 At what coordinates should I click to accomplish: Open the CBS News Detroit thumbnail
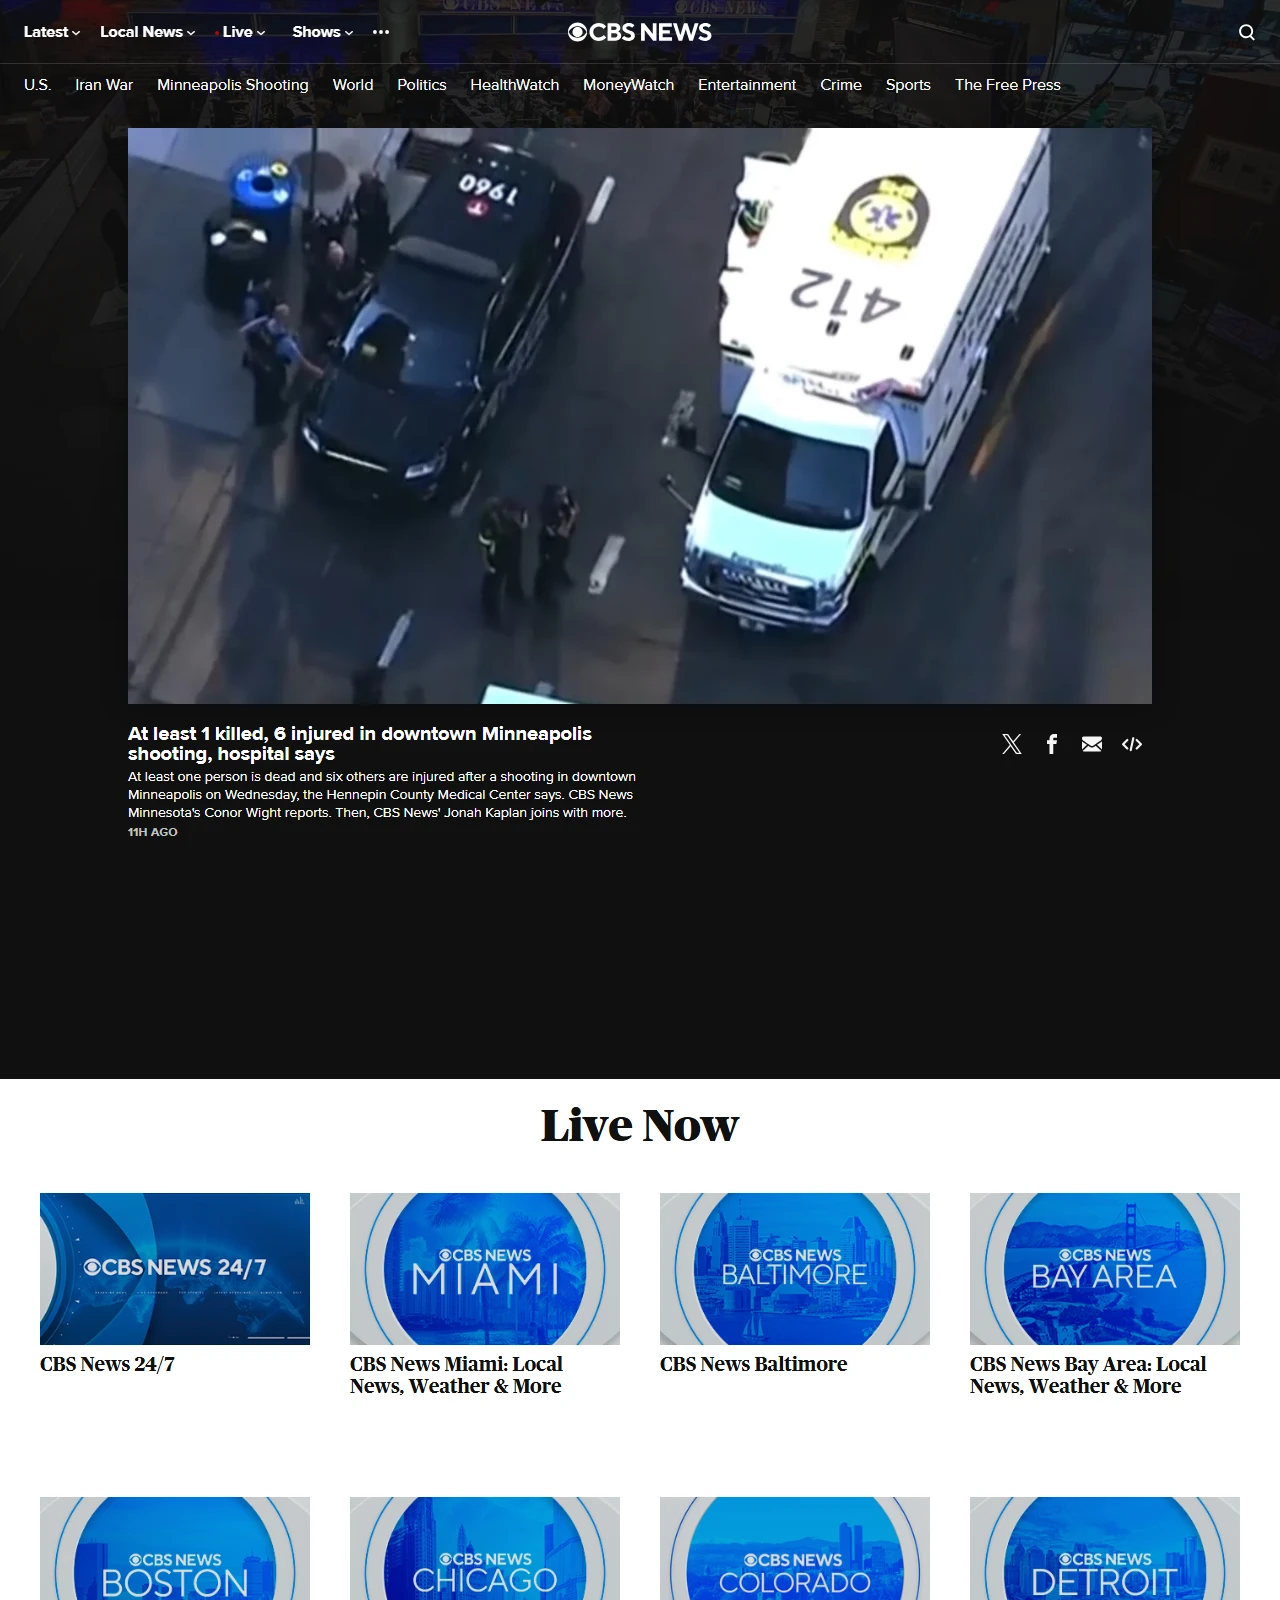1105,1548
